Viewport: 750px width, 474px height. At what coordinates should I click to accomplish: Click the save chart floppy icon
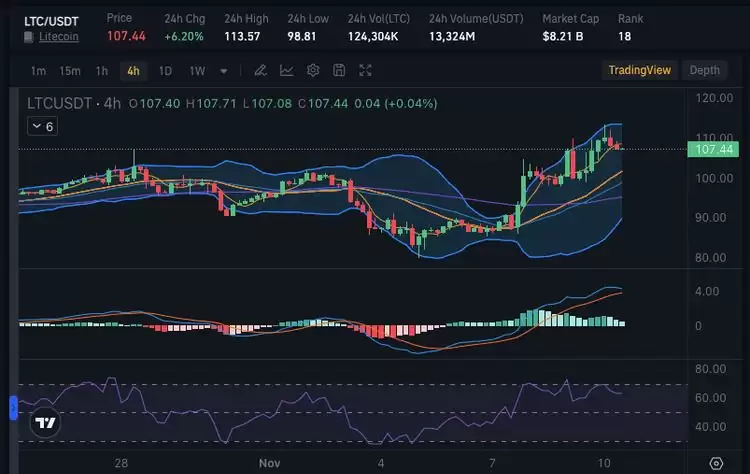[339, 71]
